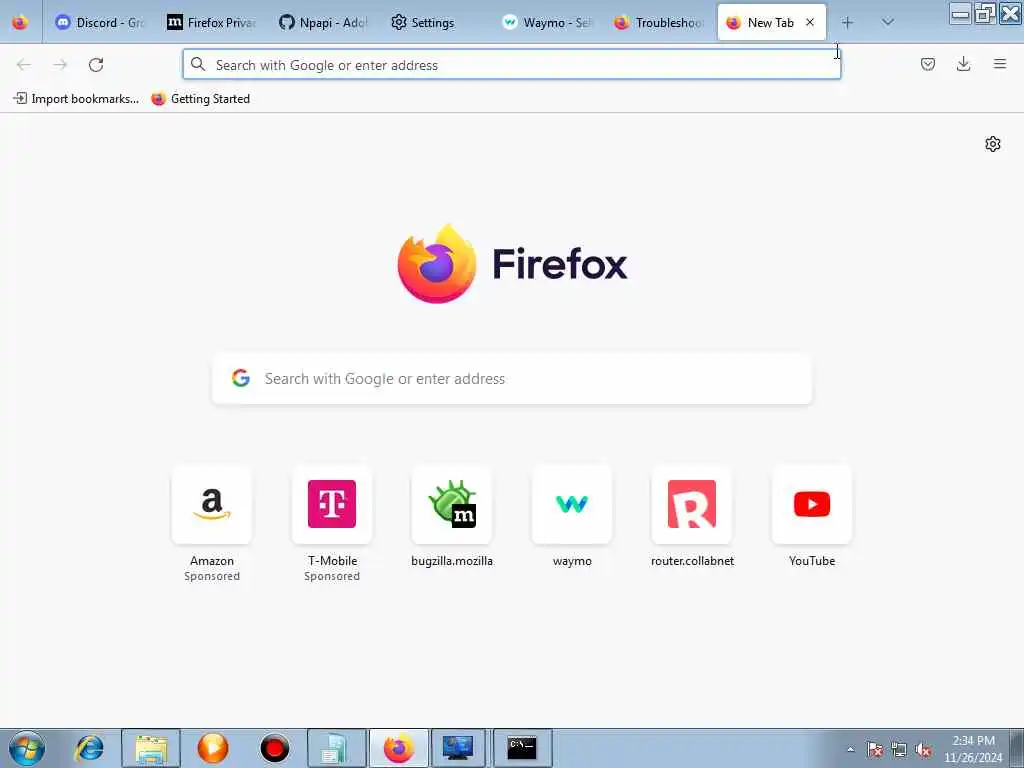
Task: Open the Save to Pocket button
Action: [928, 64]
